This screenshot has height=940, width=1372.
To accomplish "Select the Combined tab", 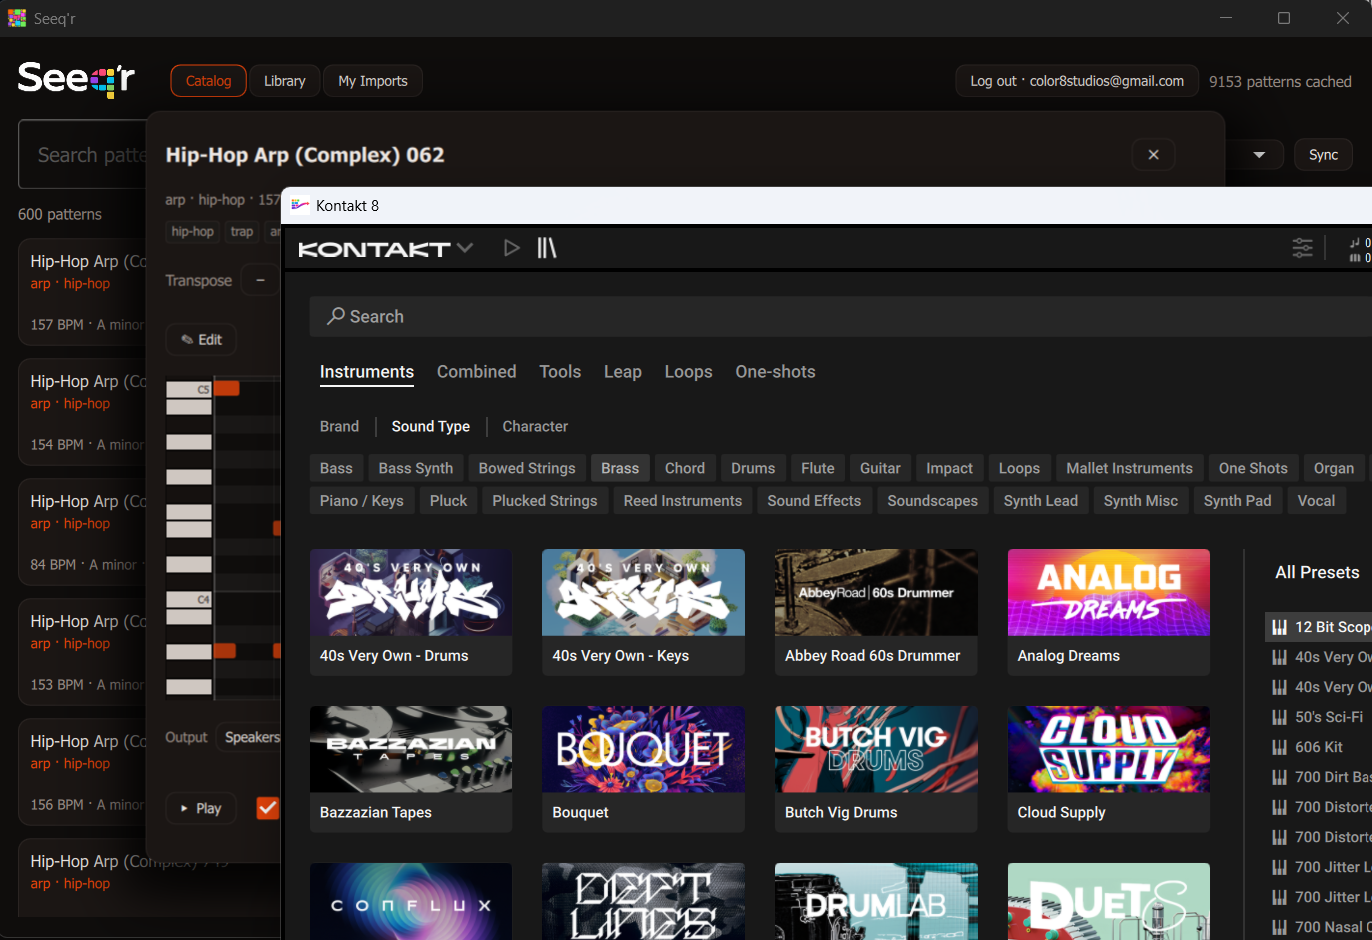I will pos(477,372).
